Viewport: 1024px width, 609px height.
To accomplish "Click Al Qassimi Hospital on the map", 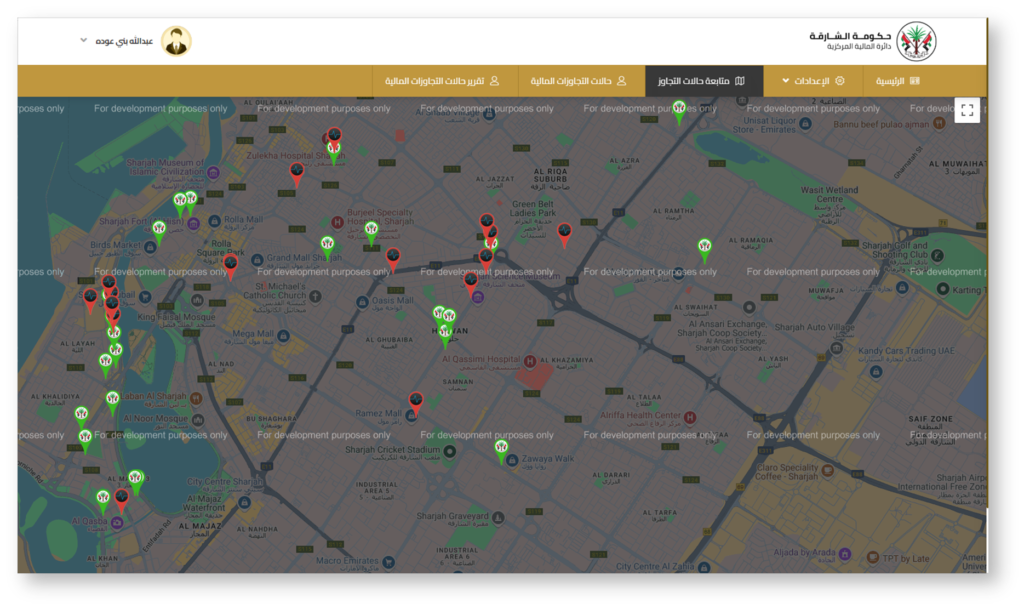I will click(490, 359).
